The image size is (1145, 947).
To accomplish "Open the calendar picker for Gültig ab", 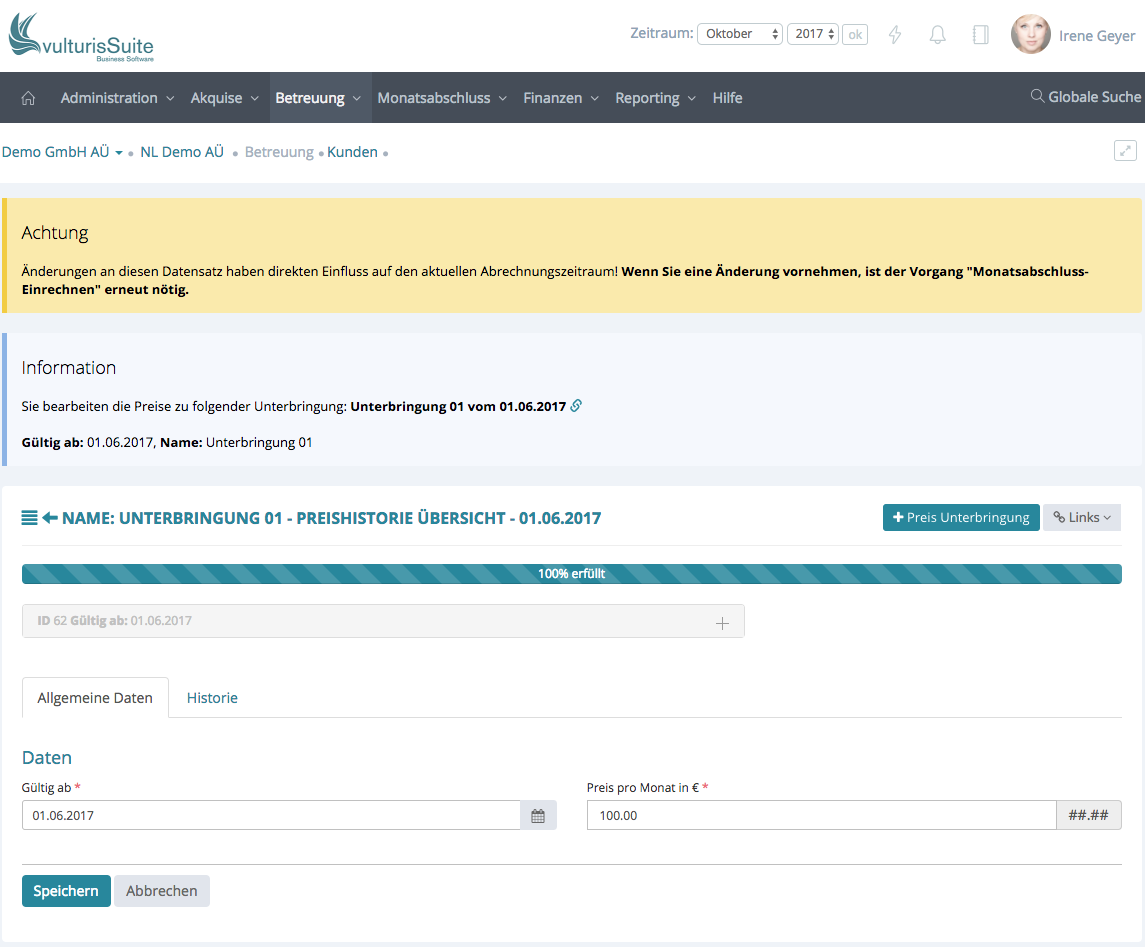I will (x=538, y=816).
